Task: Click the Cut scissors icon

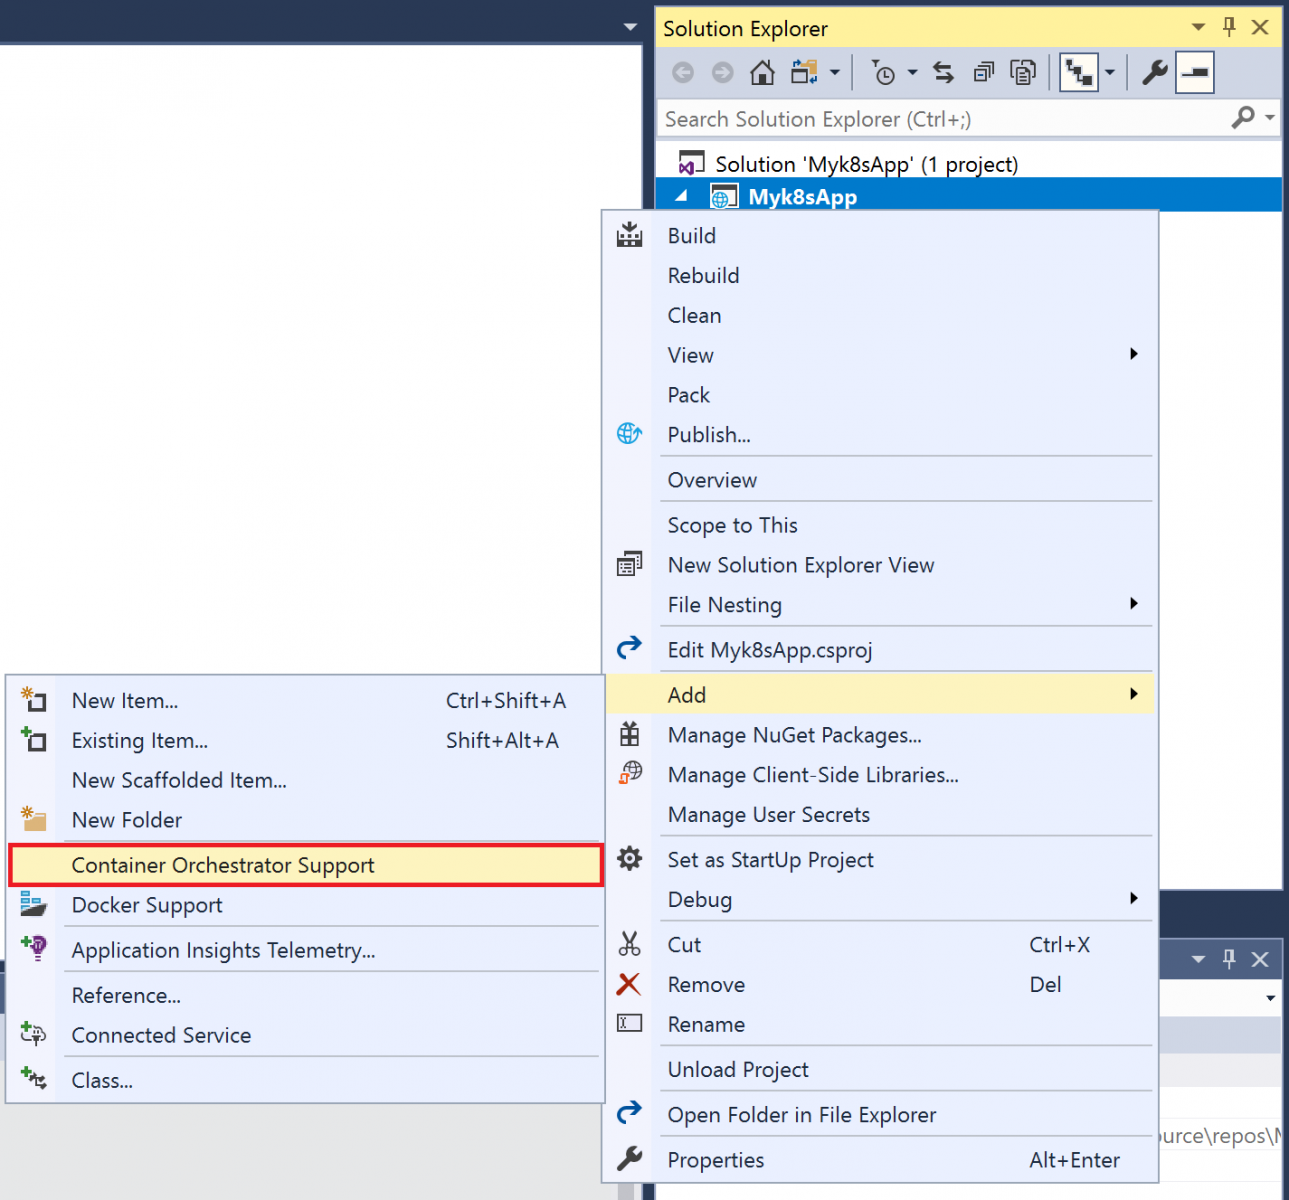Action: coord(629,943)
